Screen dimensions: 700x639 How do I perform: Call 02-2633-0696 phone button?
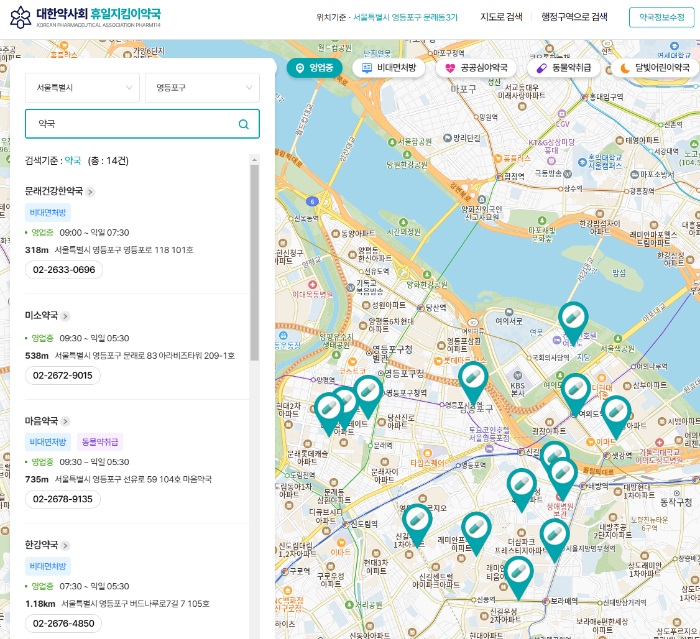[64, 270]
